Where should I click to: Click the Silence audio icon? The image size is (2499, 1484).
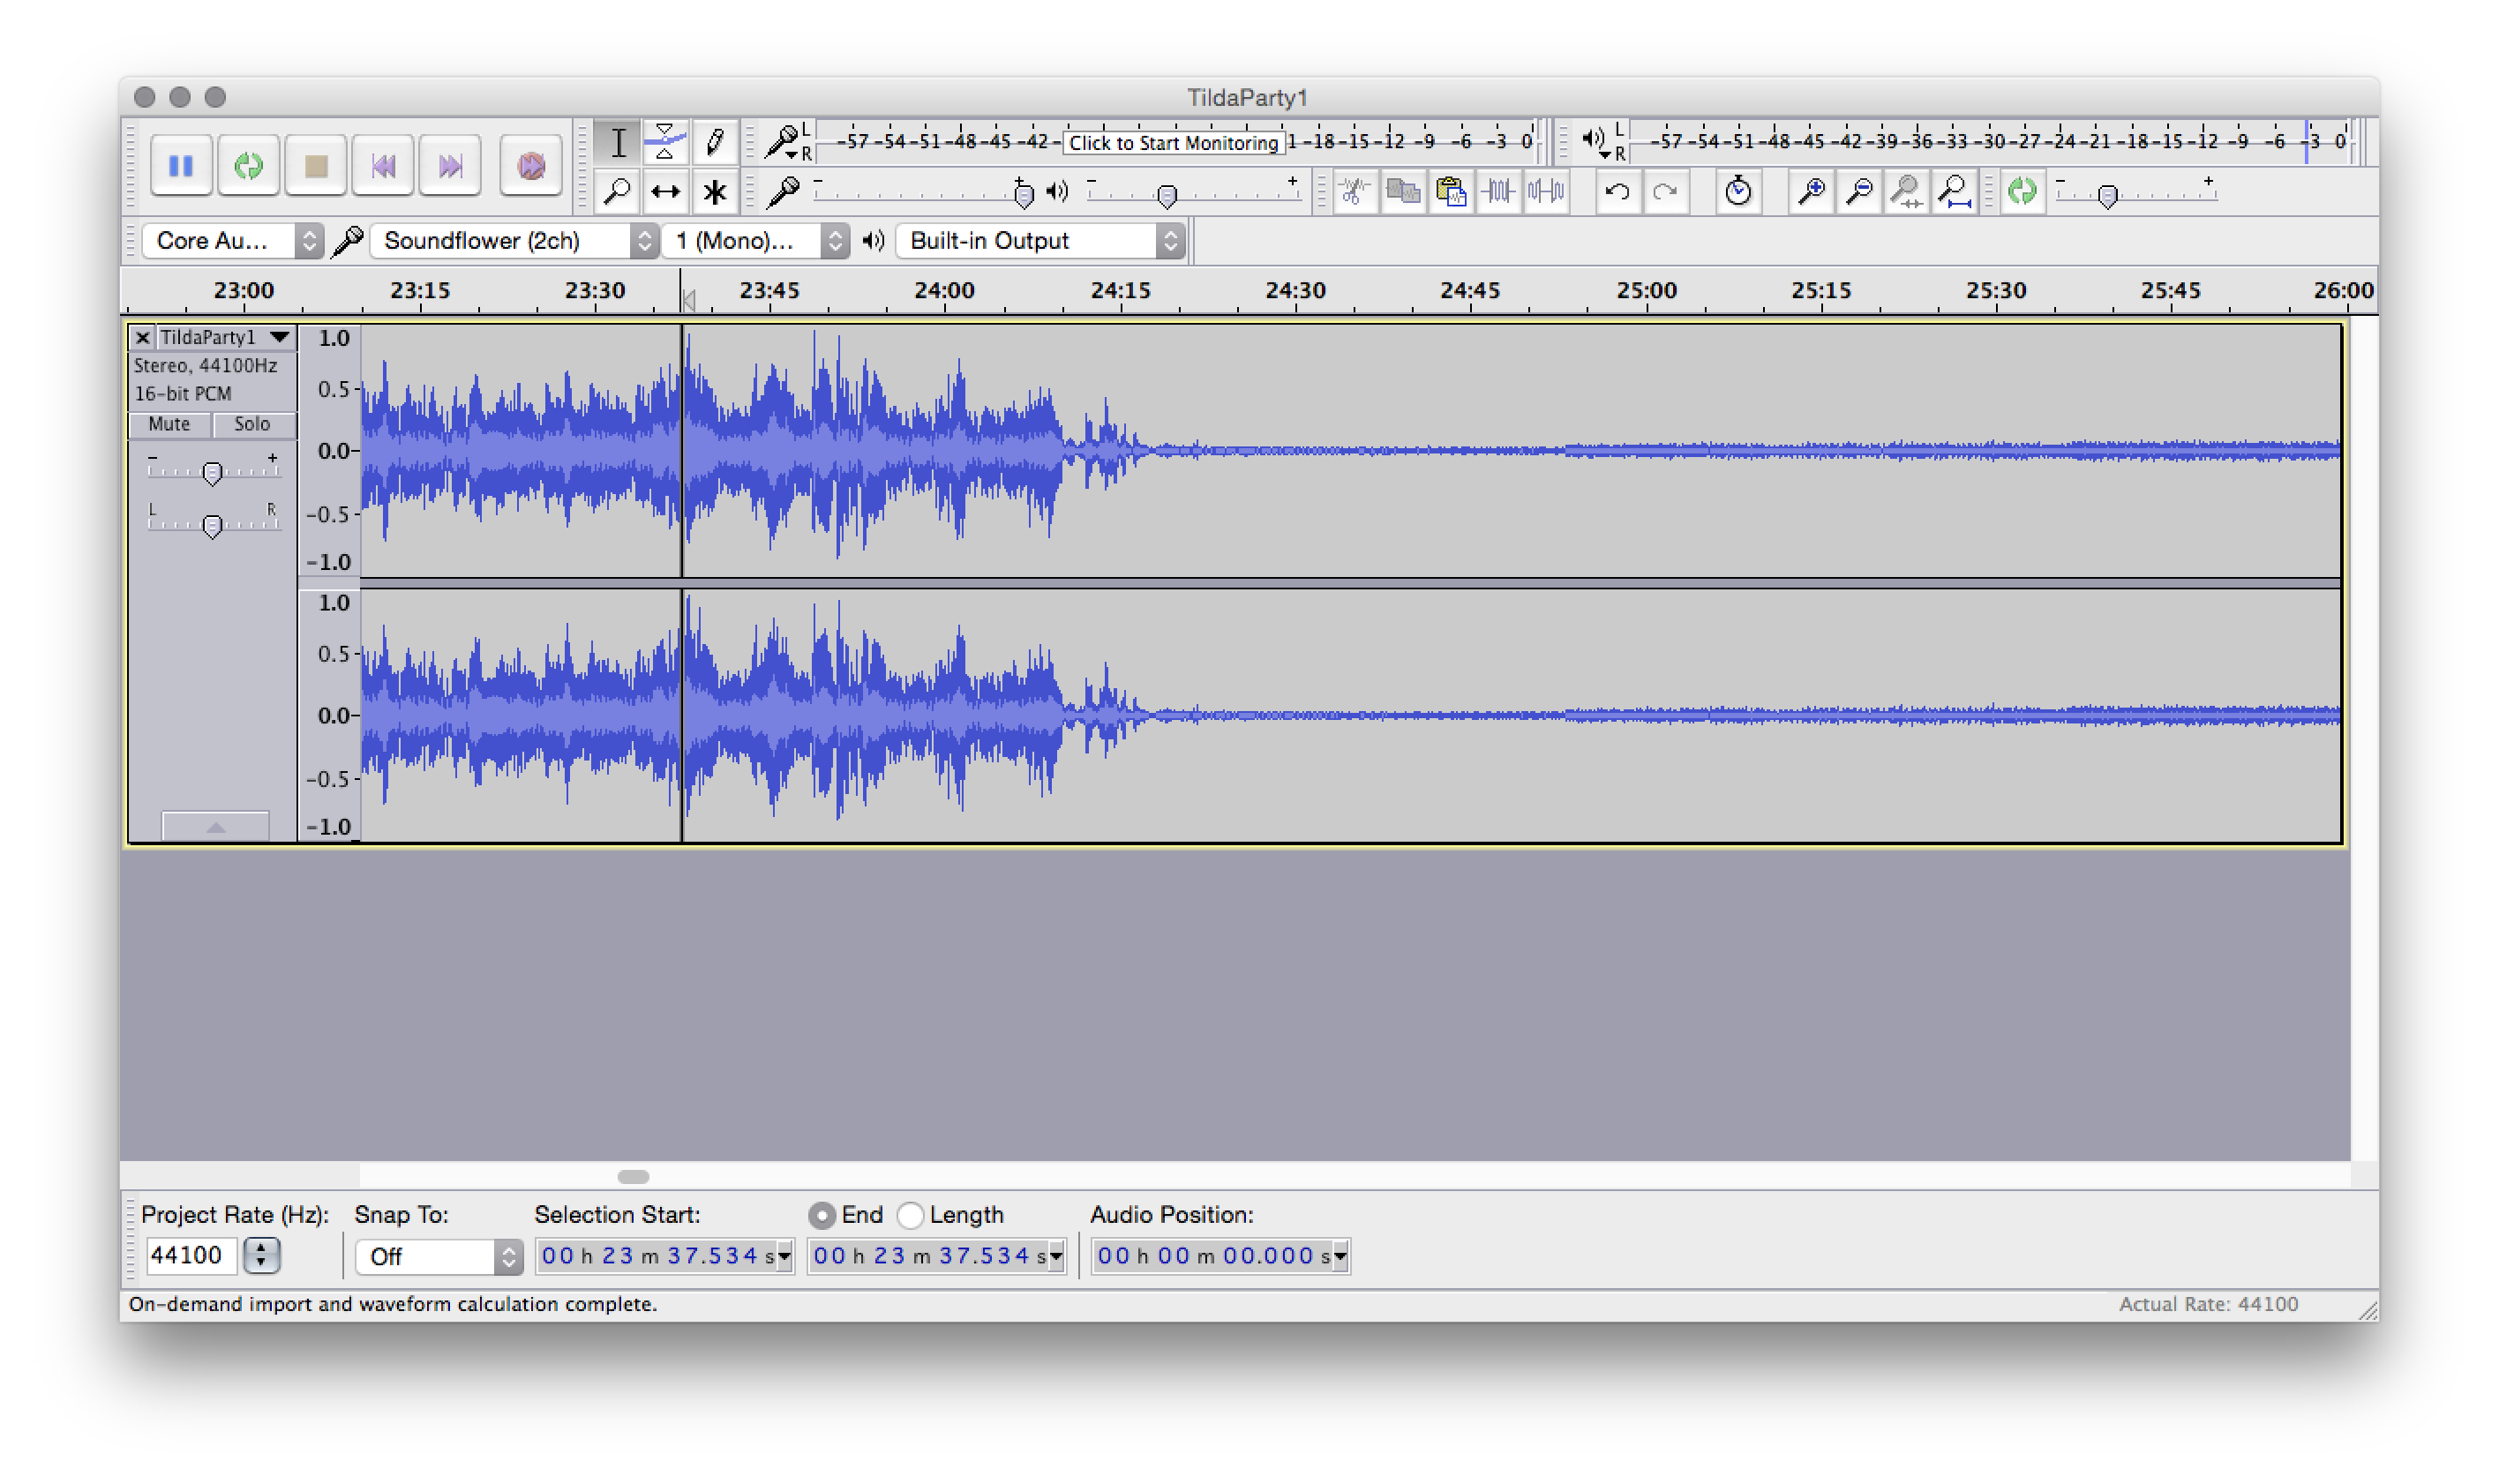(1546, 191)
